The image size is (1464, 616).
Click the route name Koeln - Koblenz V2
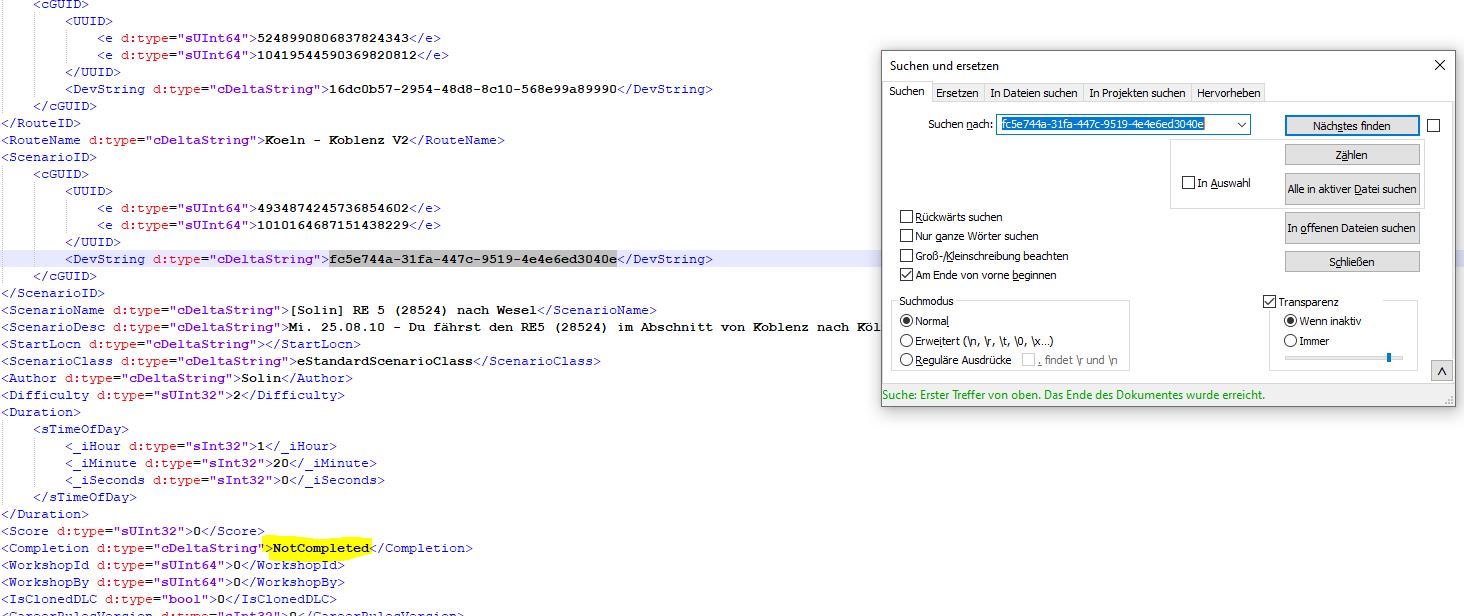click(337, 140)
